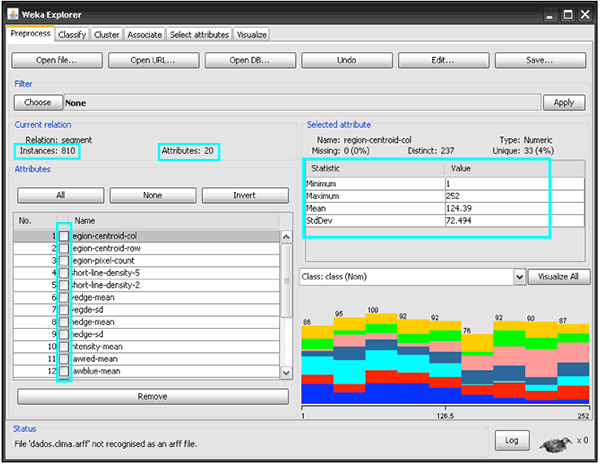This screenshot has width=600, height=464.
Task: Check the rawred-mean checkbox
Action: (64, 359)
